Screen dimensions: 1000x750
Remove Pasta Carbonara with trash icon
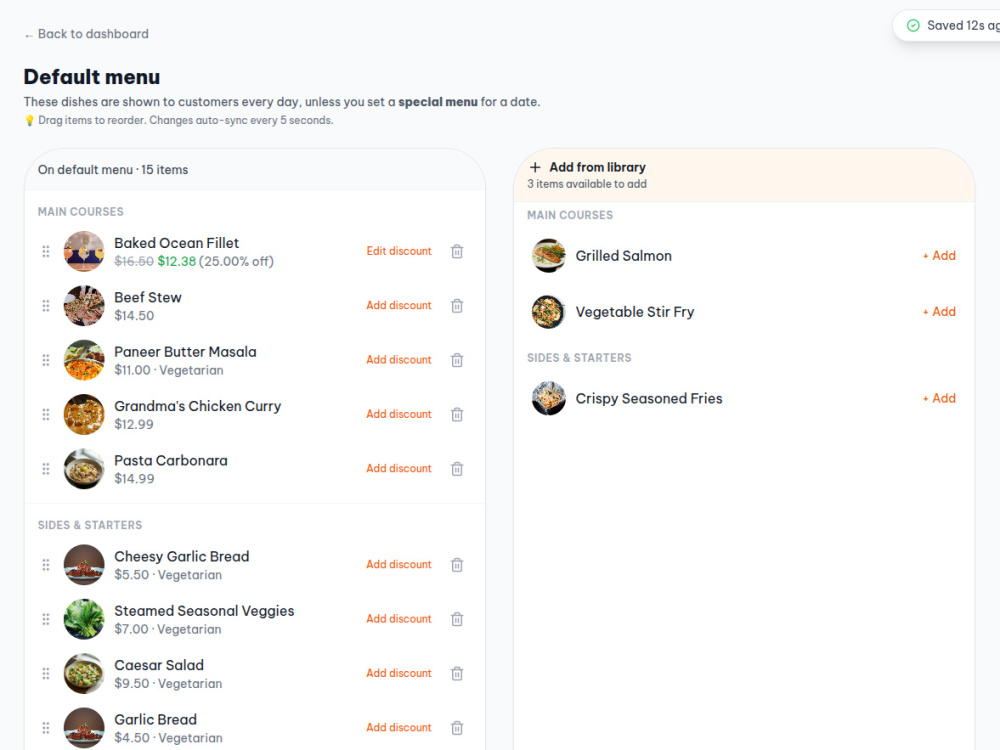click(x=457, y=469)
